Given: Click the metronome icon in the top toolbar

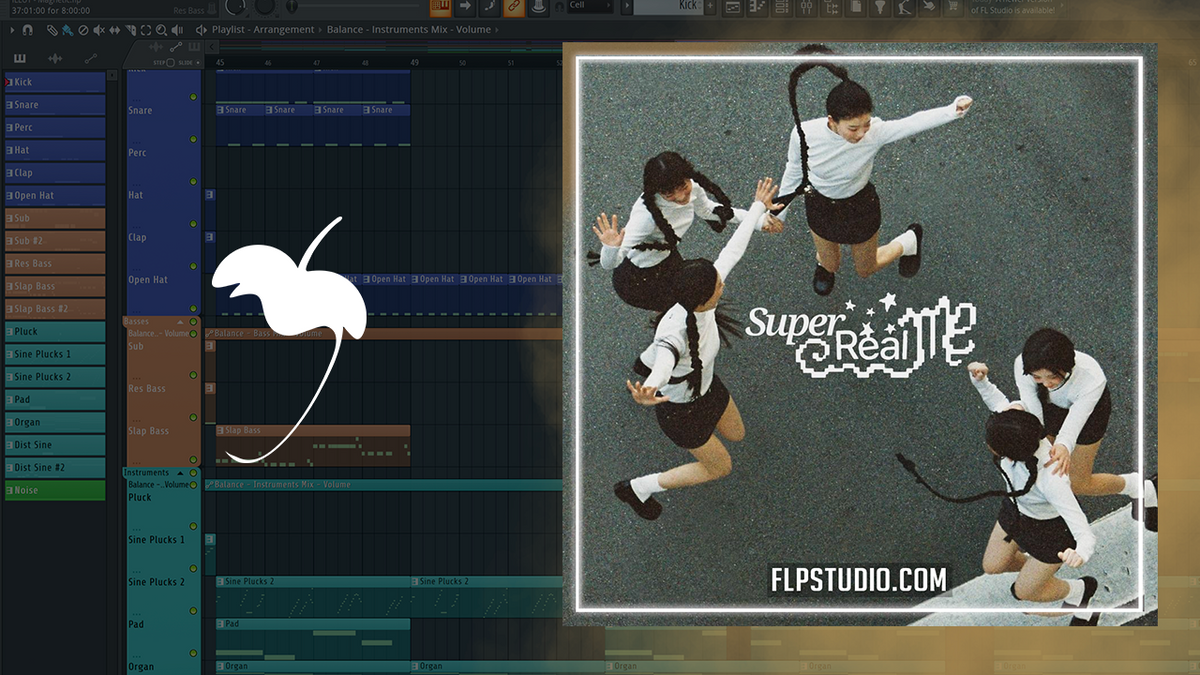Looking at the screenshot, I should (x=490, y=7).
